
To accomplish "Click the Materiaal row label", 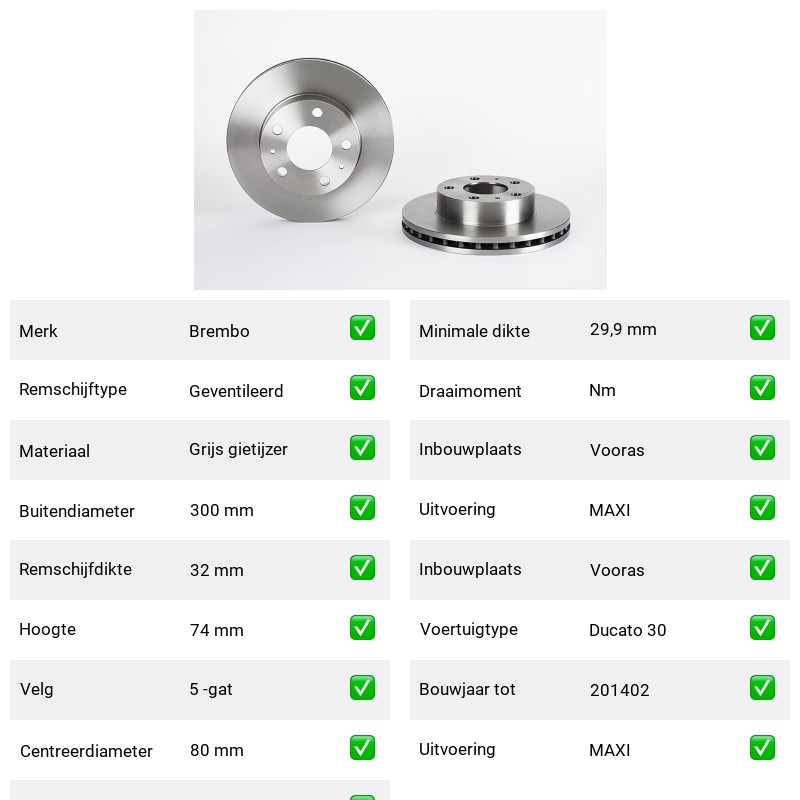I will 55,451.
